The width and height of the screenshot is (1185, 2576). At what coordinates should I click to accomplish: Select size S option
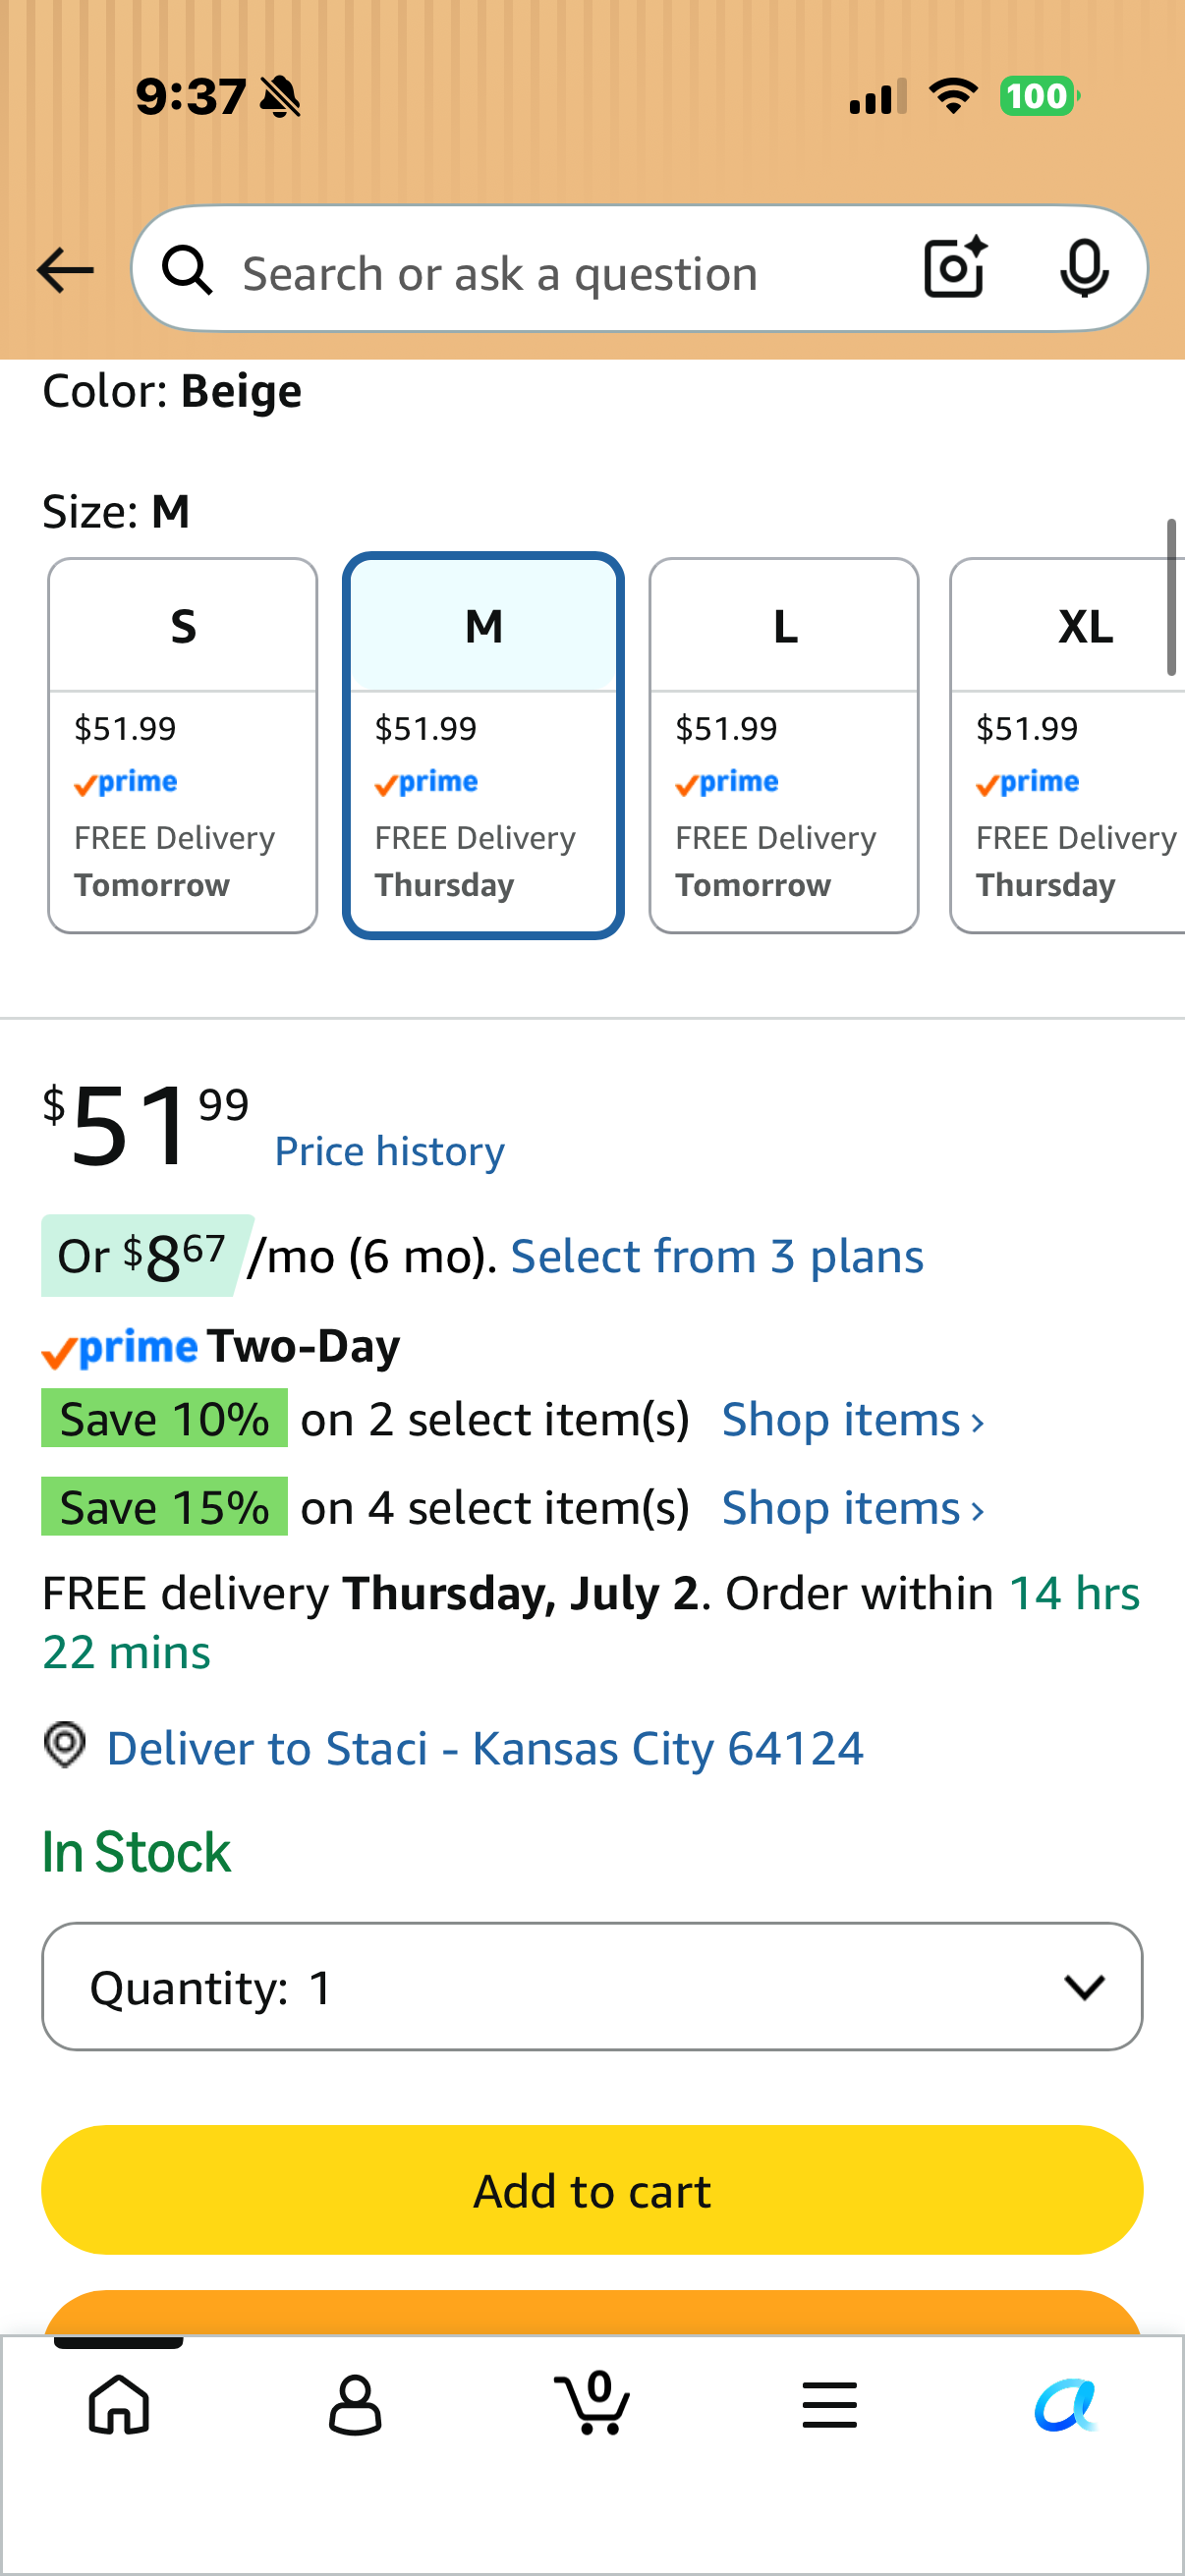(x=182, y=746)
